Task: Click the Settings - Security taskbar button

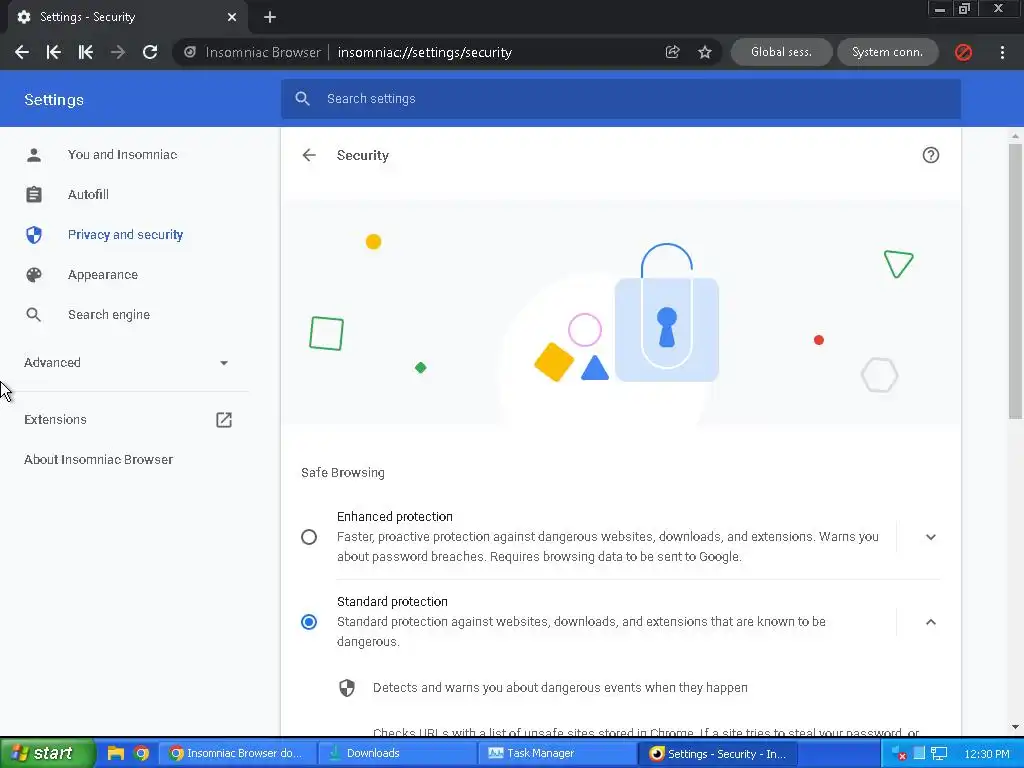Action: [x=717, y=754]
